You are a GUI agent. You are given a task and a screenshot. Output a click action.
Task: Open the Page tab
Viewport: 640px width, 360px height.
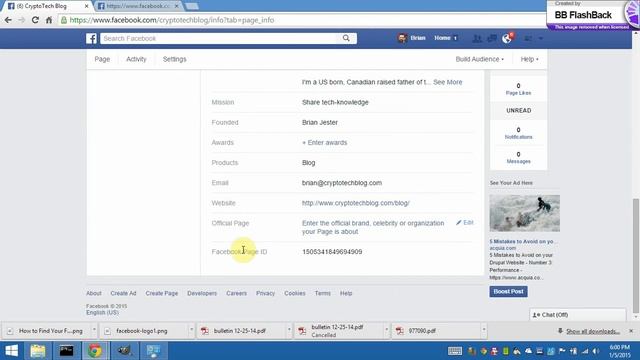tap(102, 59)
